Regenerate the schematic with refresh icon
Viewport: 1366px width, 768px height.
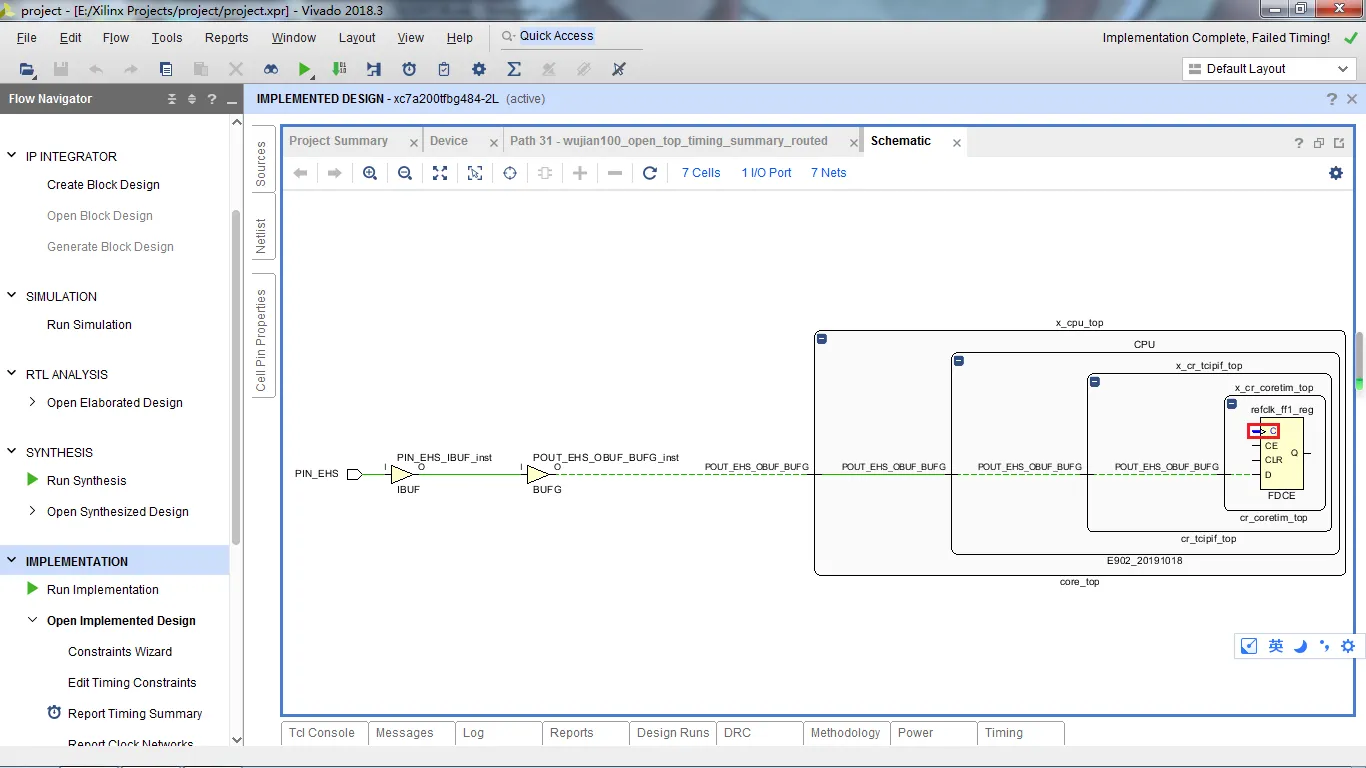click(650, 173)
